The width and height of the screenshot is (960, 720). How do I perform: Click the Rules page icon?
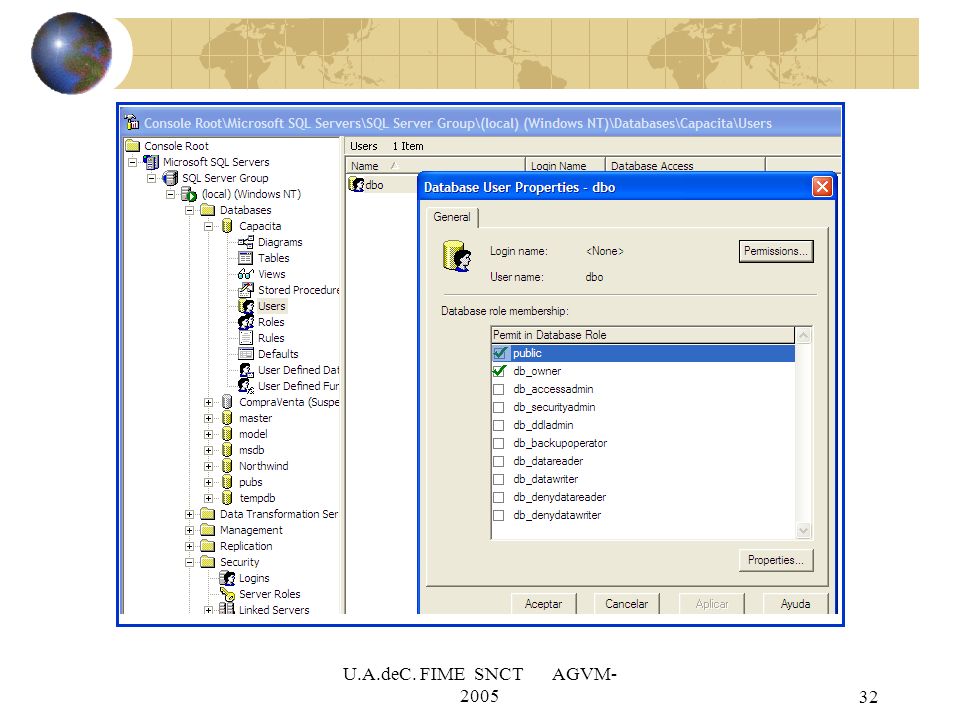click(246, 337)
